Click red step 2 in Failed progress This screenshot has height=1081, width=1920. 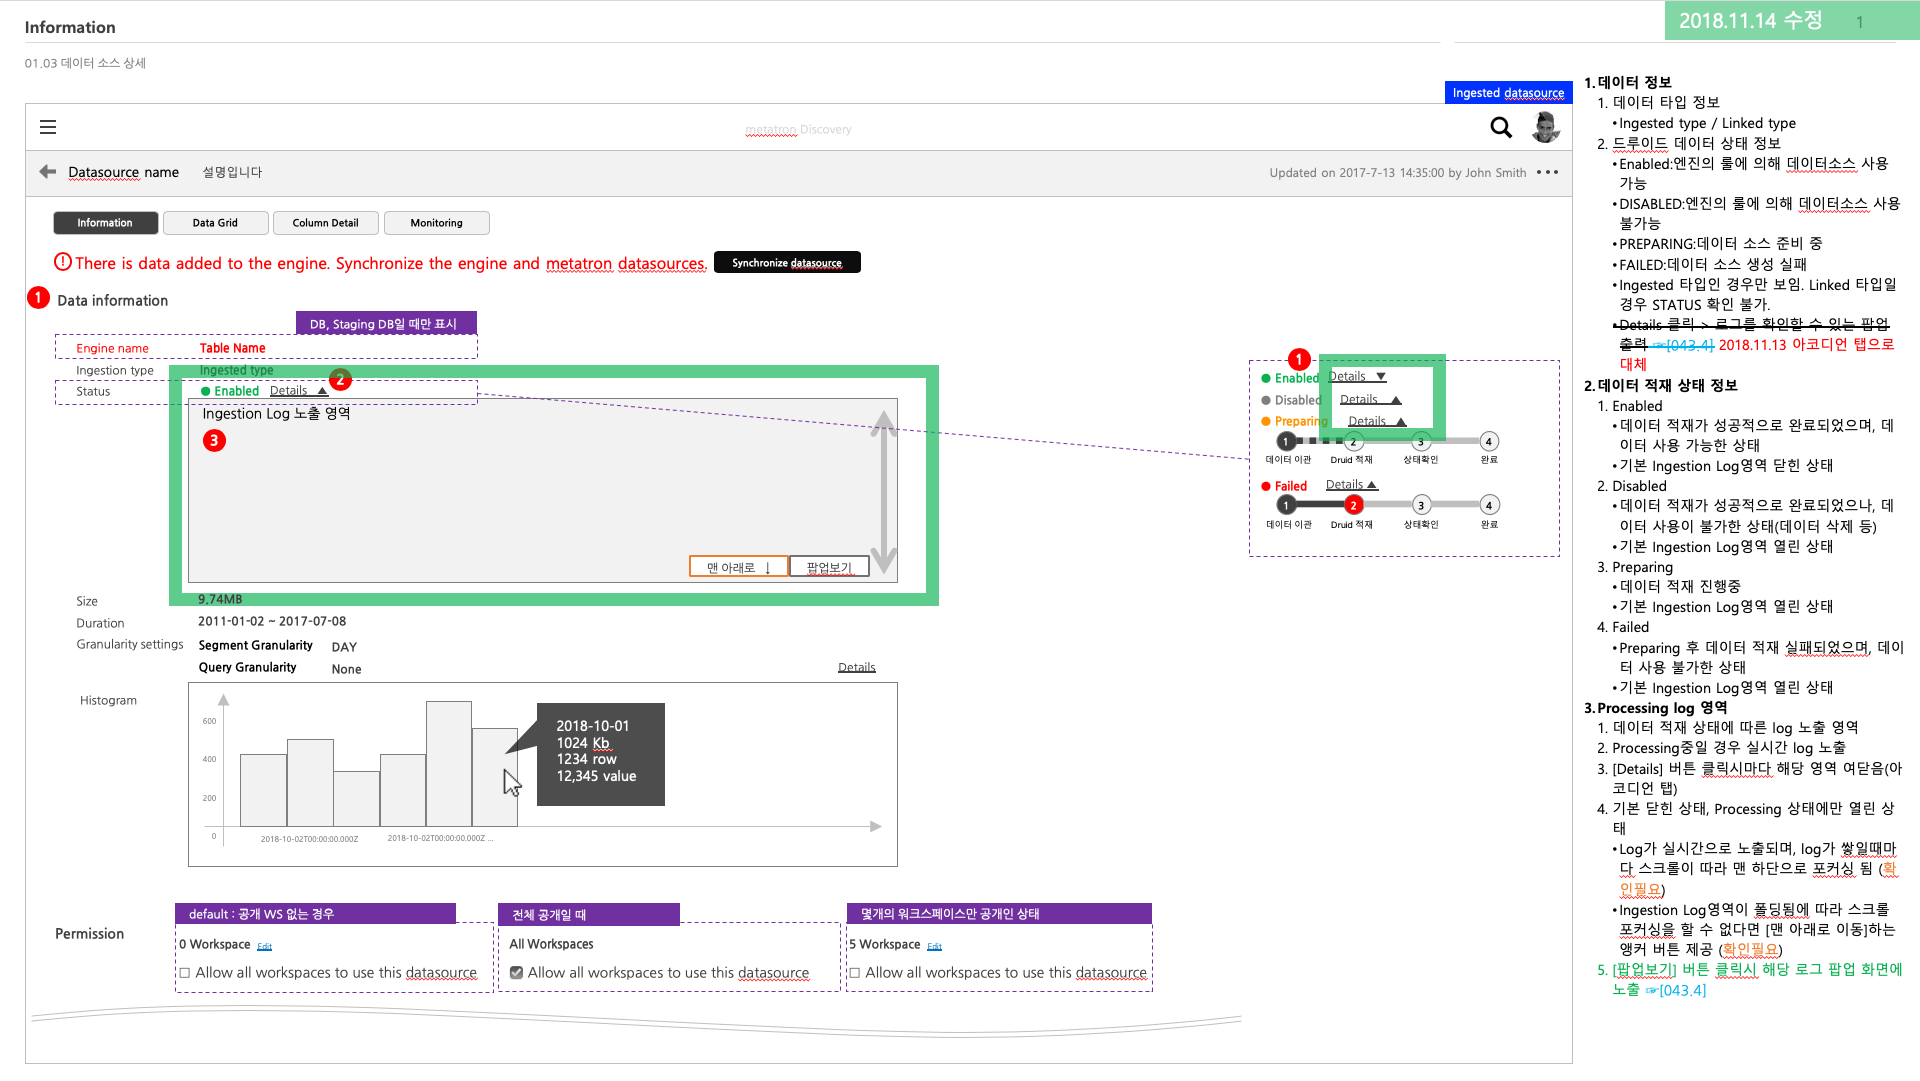pyautogui.click(x=1354, y=505)
